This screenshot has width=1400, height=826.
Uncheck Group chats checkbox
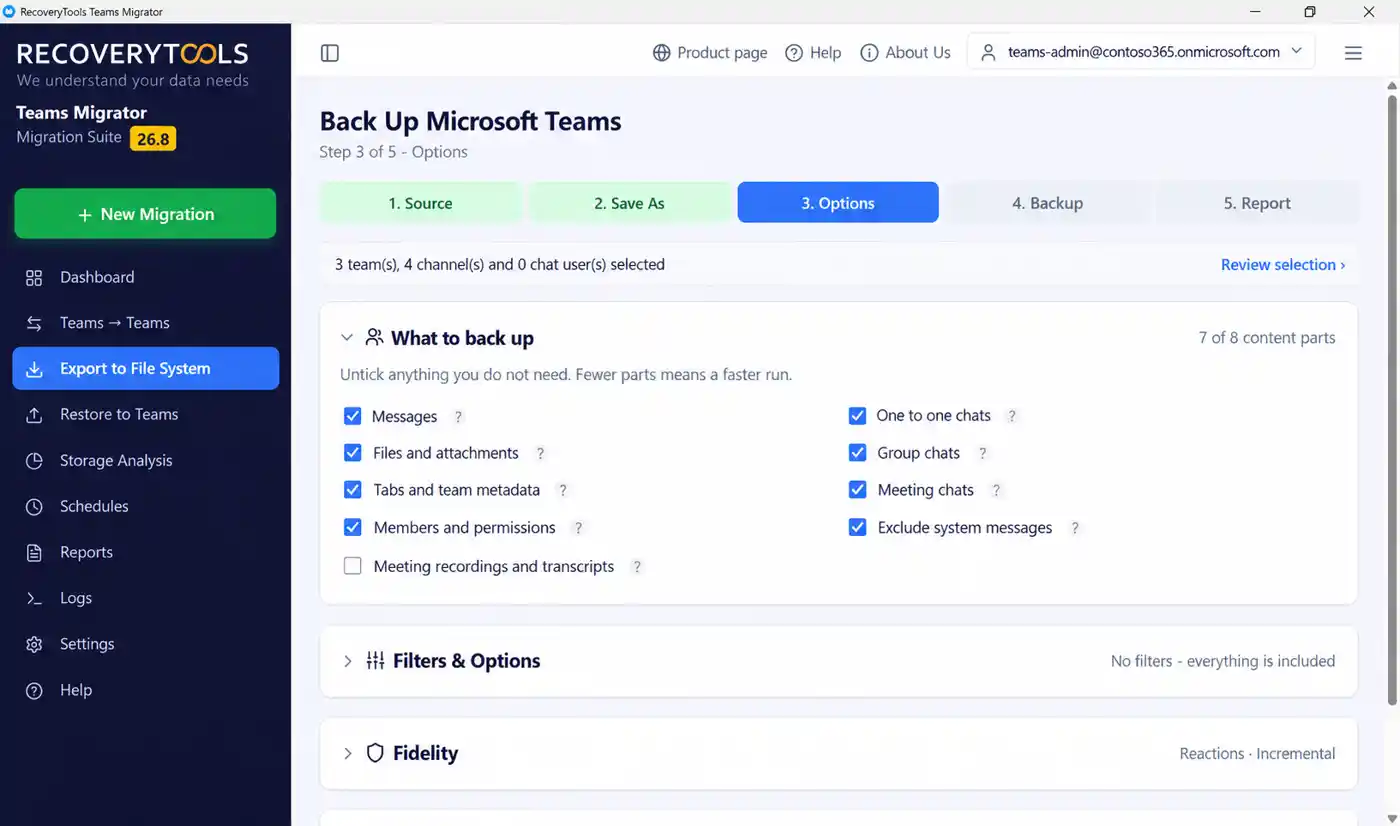point(857,453)
